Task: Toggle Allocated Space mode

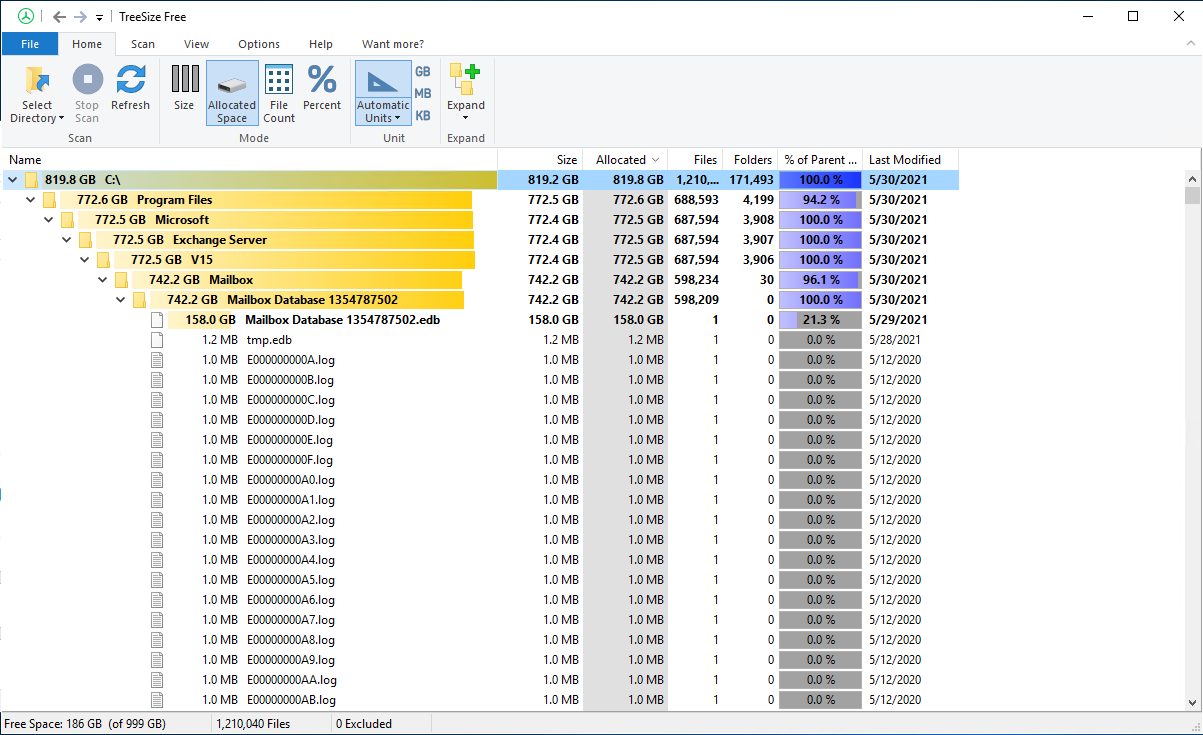Action: coord(232,94)
